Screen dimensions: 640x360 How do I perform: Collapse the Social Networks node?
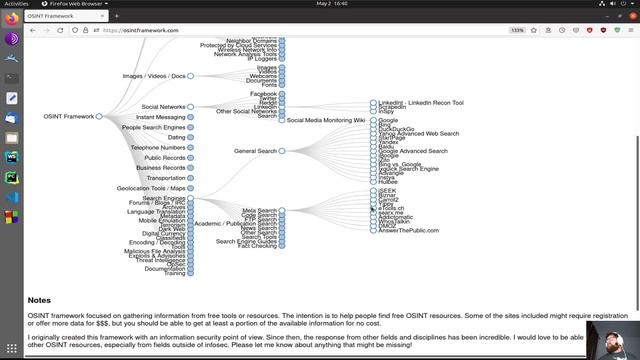coord(190,107)
